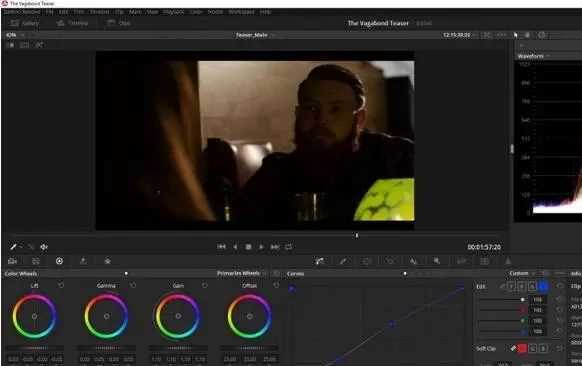Toggle R channel in curve Edit row
Viewport: 582px width, 366px height.
(521, 286)
